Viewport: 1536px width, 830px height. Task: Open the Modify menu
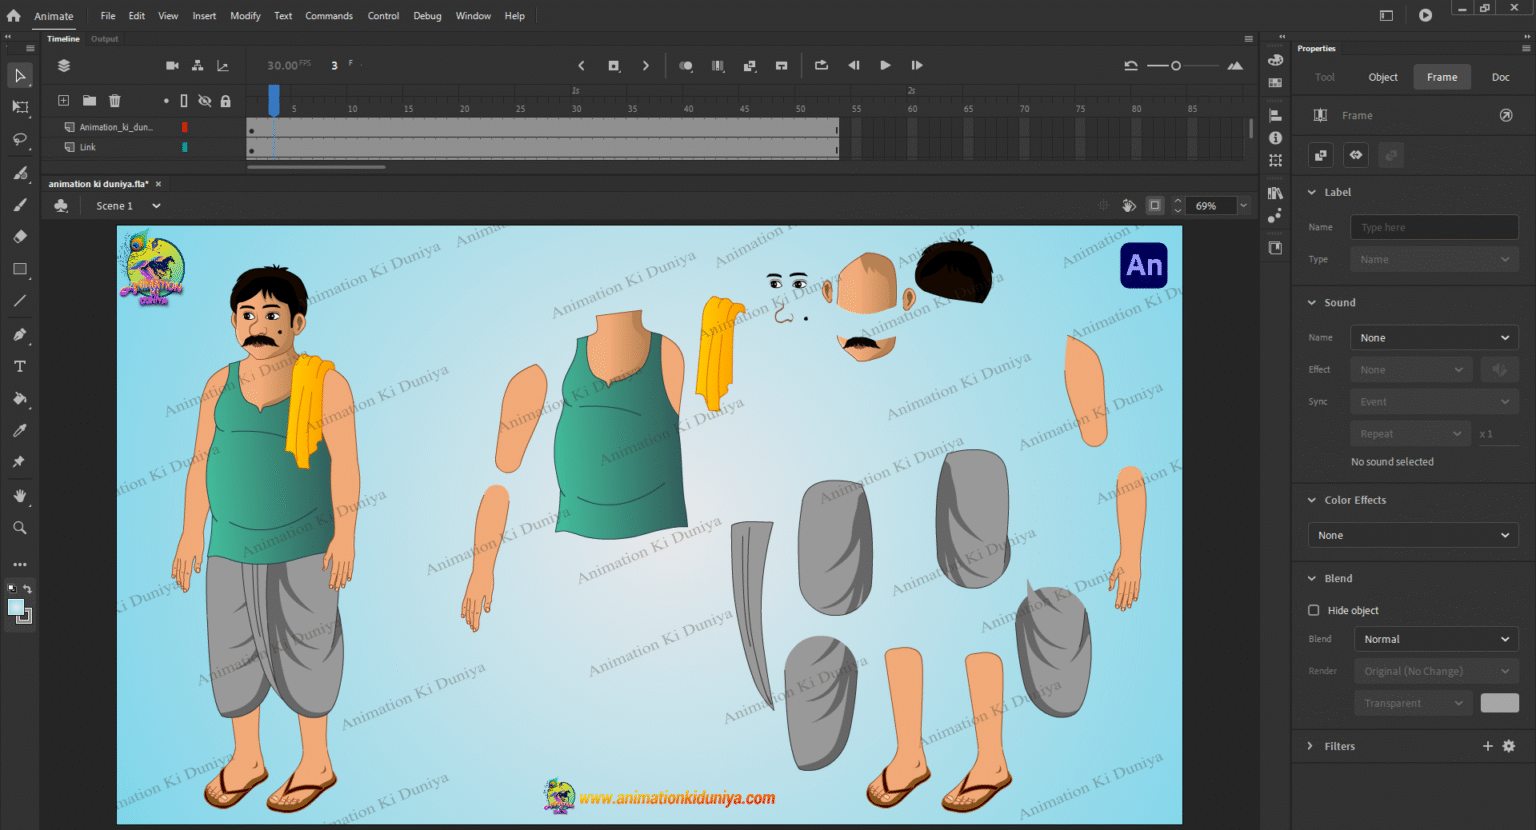coord(245,16)
